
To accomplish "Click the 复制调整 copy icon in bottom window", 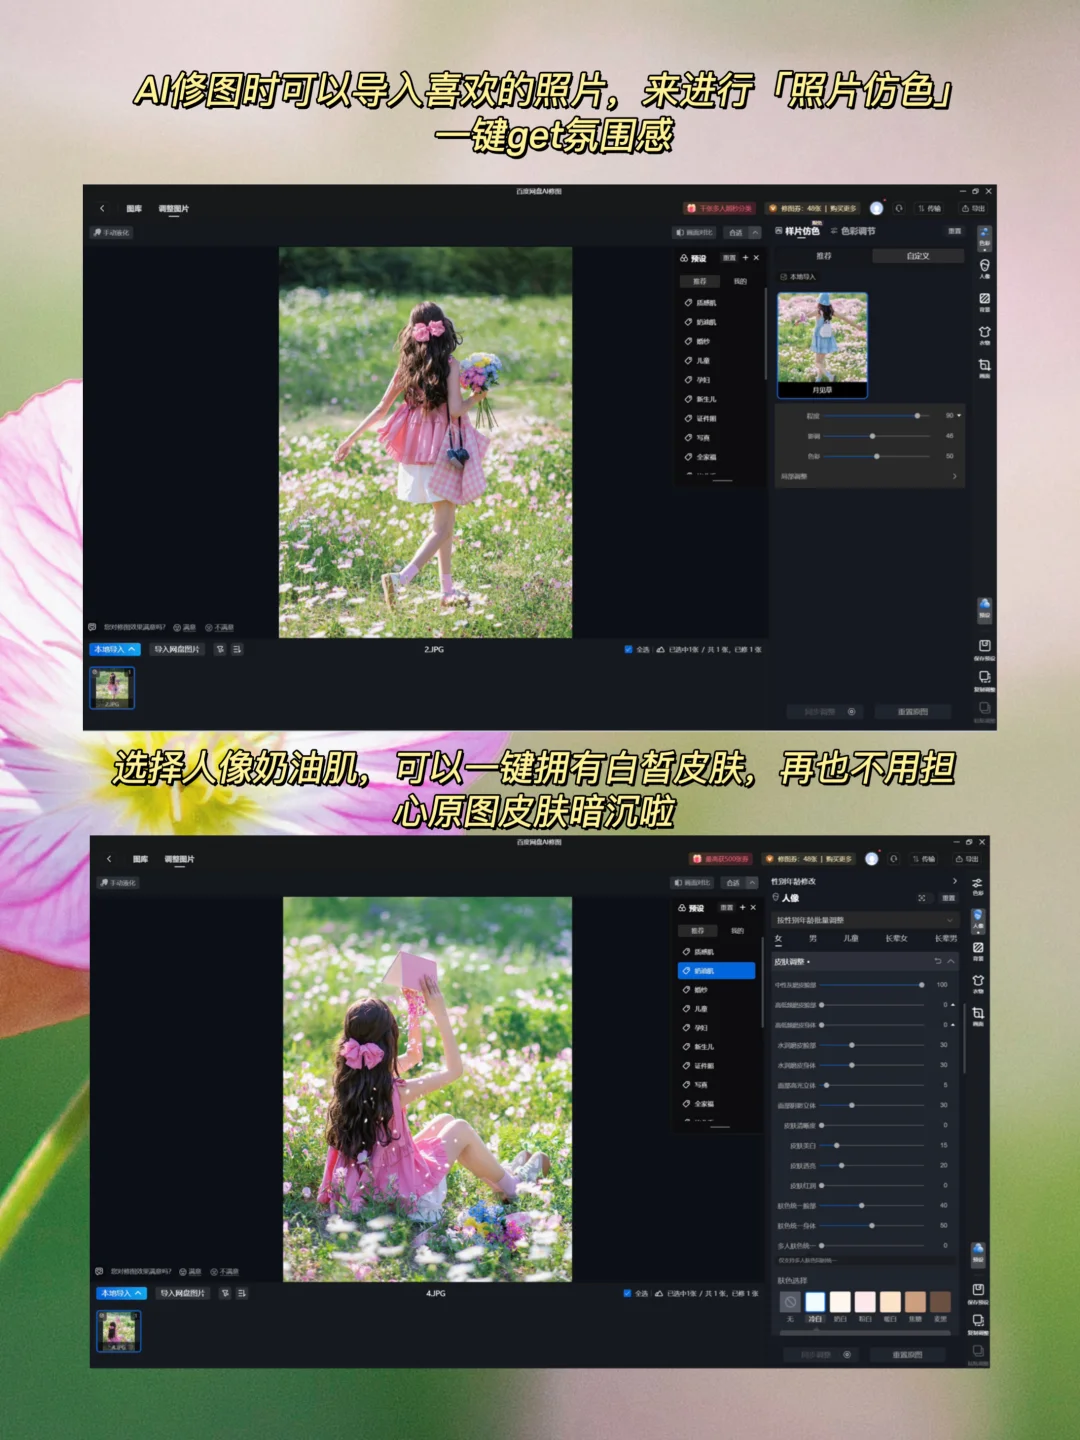I will (978, 1324).
